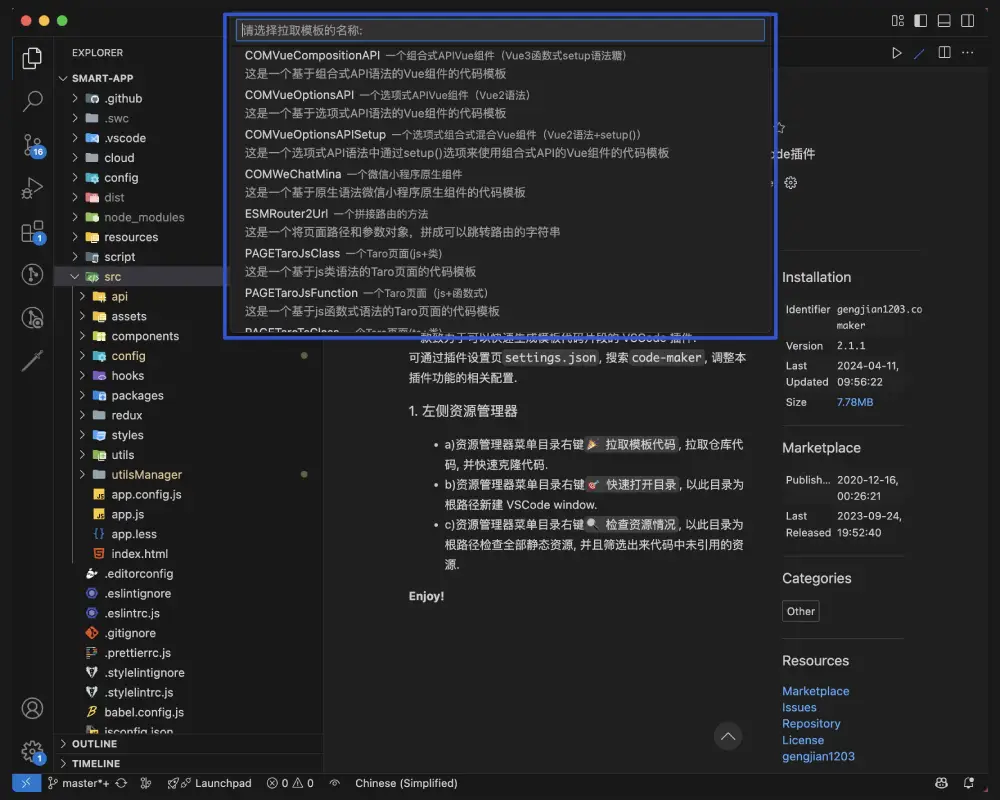The height and width of the screenshot is (800, 1000).
Task: Open the Extensions view in activity bar
Action: (33, 232)
